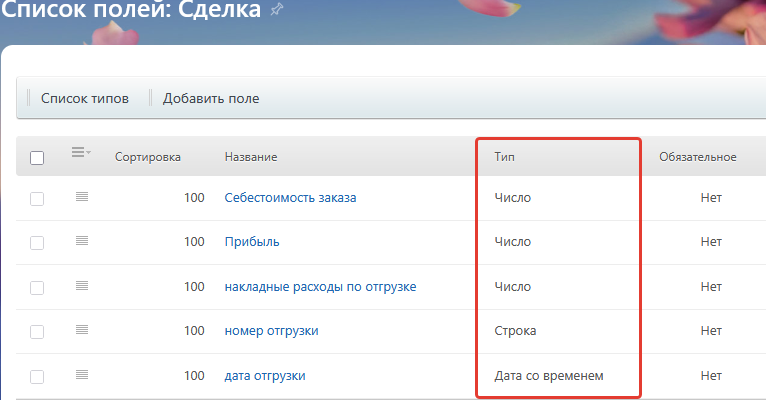766x400 pixels.
Task: Open row actions menu for номер отгрузки
Action: (81, 330)
